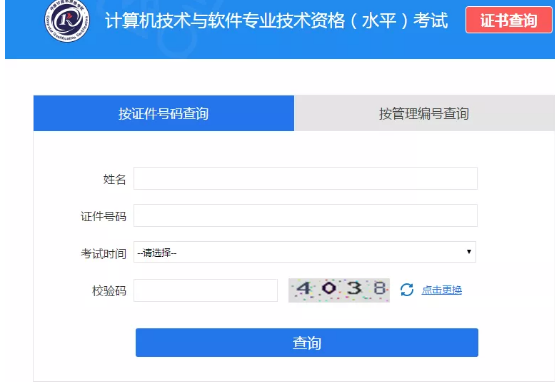Click the 校验码 label
The height and width of the screenshot is (382, 555).
coord(109,291)
